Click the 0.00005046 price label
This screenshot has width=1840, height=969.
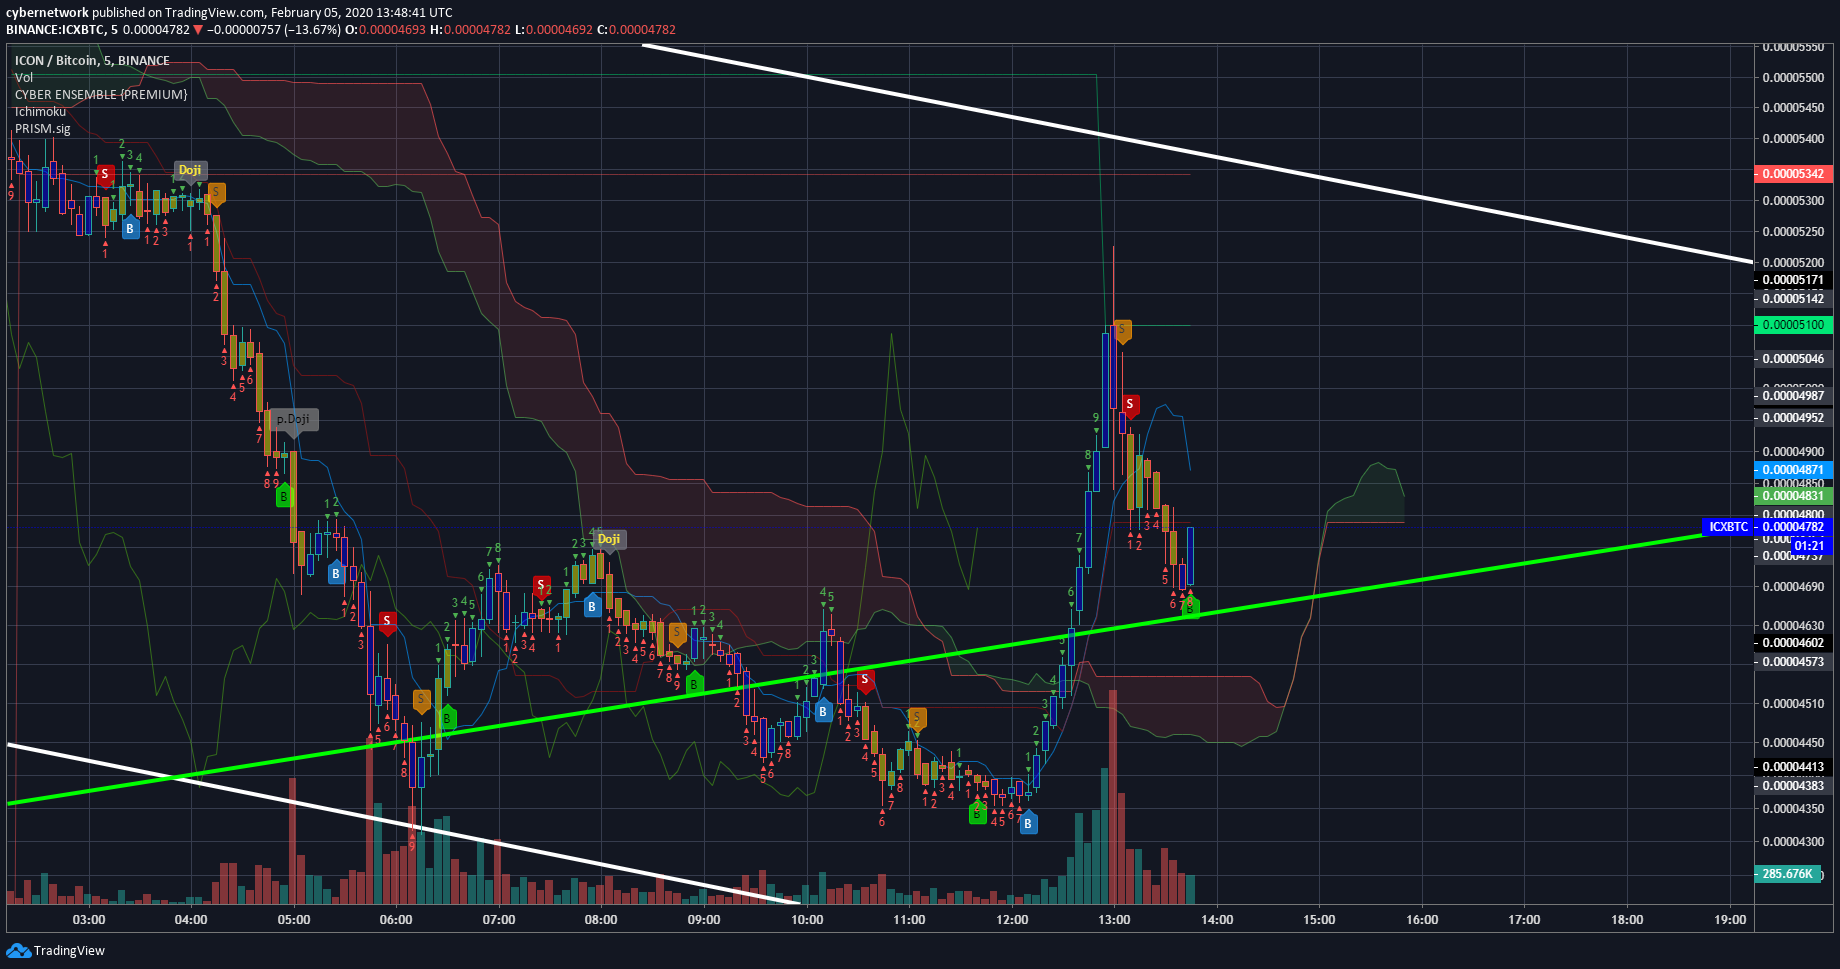coord(1794,358)
